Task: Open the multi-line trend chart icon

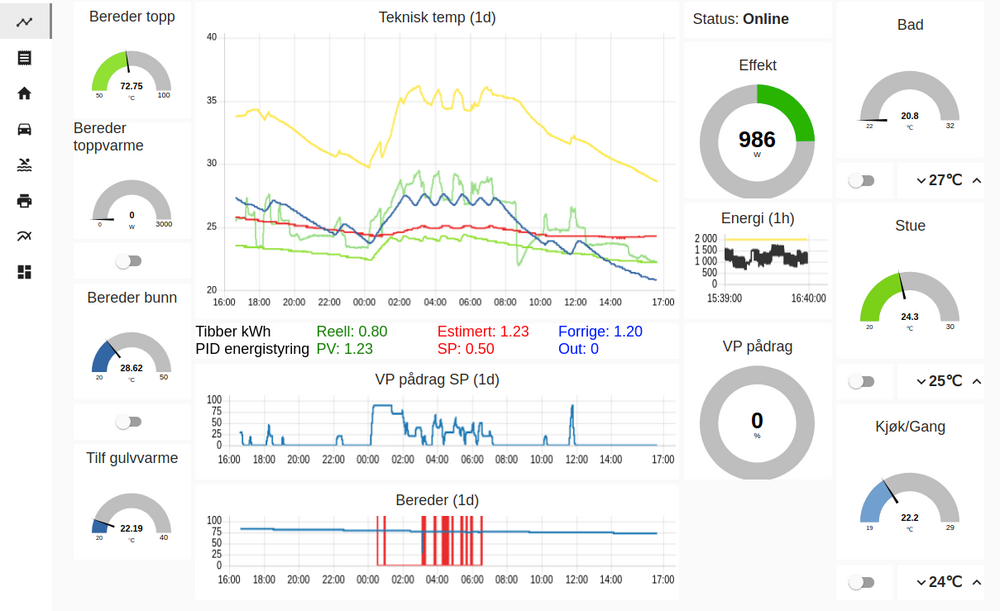Action: click(x=25, y=236)
